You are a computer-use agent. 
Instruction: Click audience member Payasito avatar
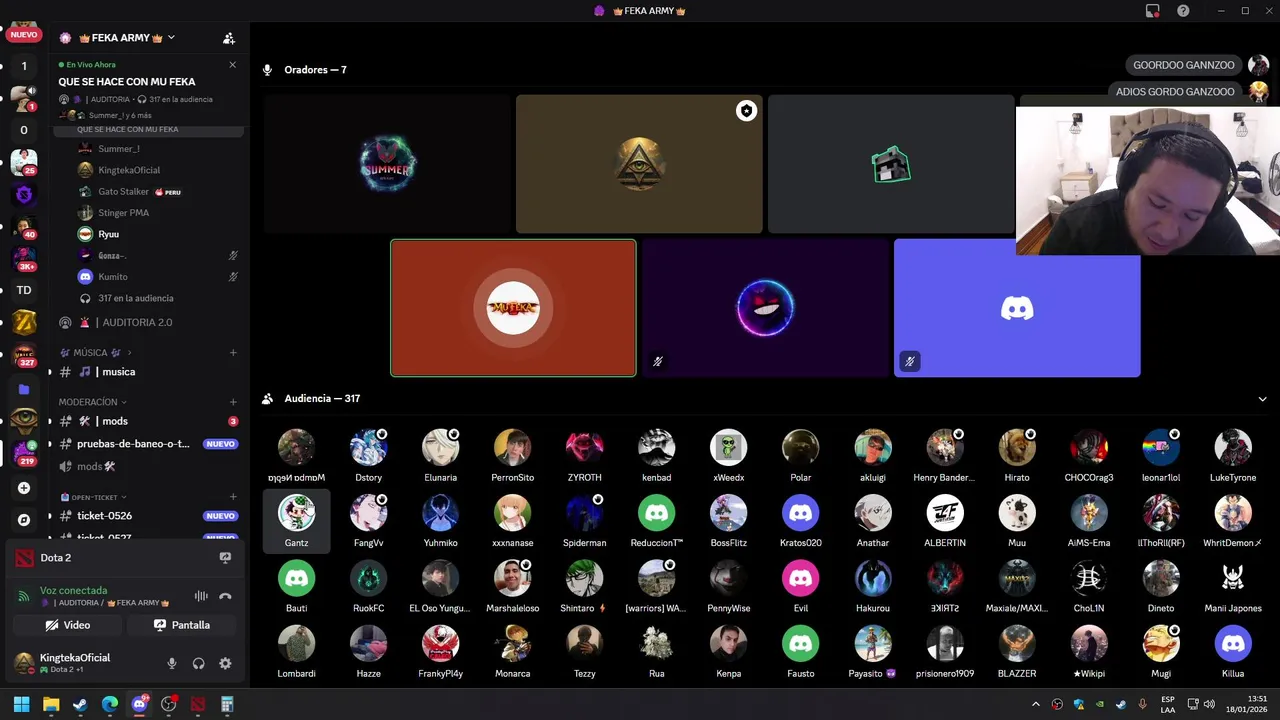[873, 644]
